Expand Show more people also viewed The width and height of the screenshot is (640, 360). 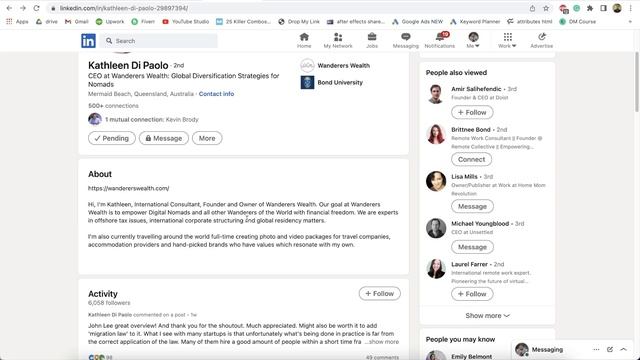click(487, 316)
